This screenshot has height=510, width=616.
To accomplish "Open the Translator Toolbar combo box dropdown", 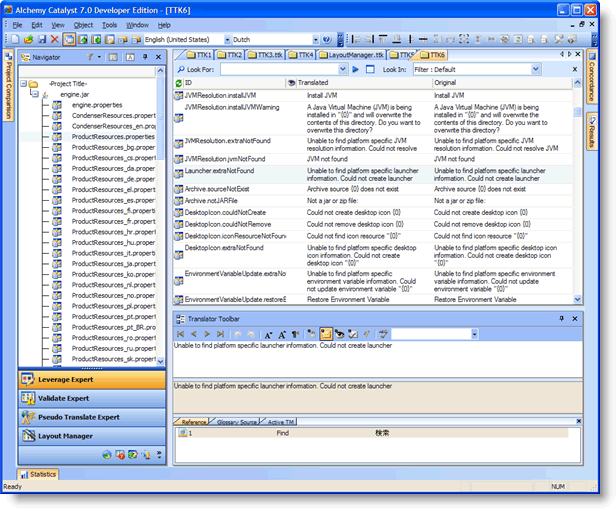I will [x=474, y=334].
